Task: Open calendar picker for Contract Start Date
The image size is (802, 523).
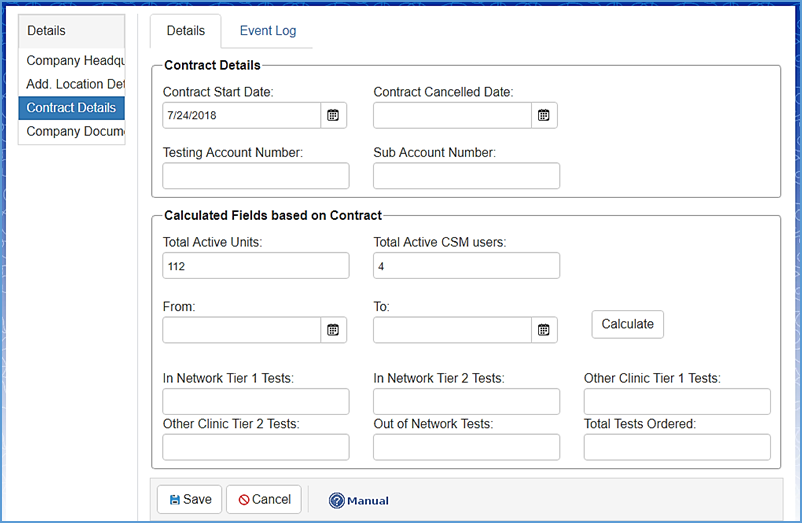Action: coord(334,115)
